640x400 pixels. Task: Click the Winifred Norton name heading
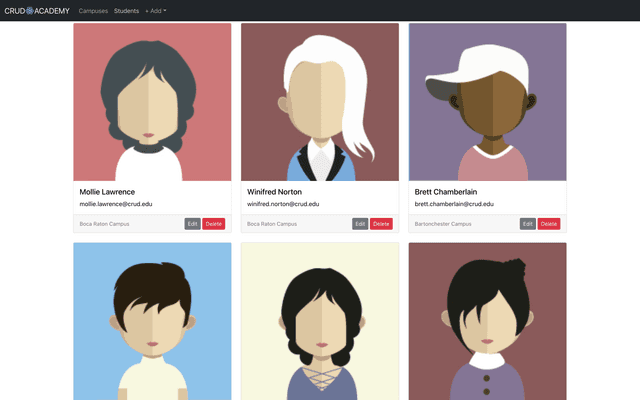tap(276, 191)
